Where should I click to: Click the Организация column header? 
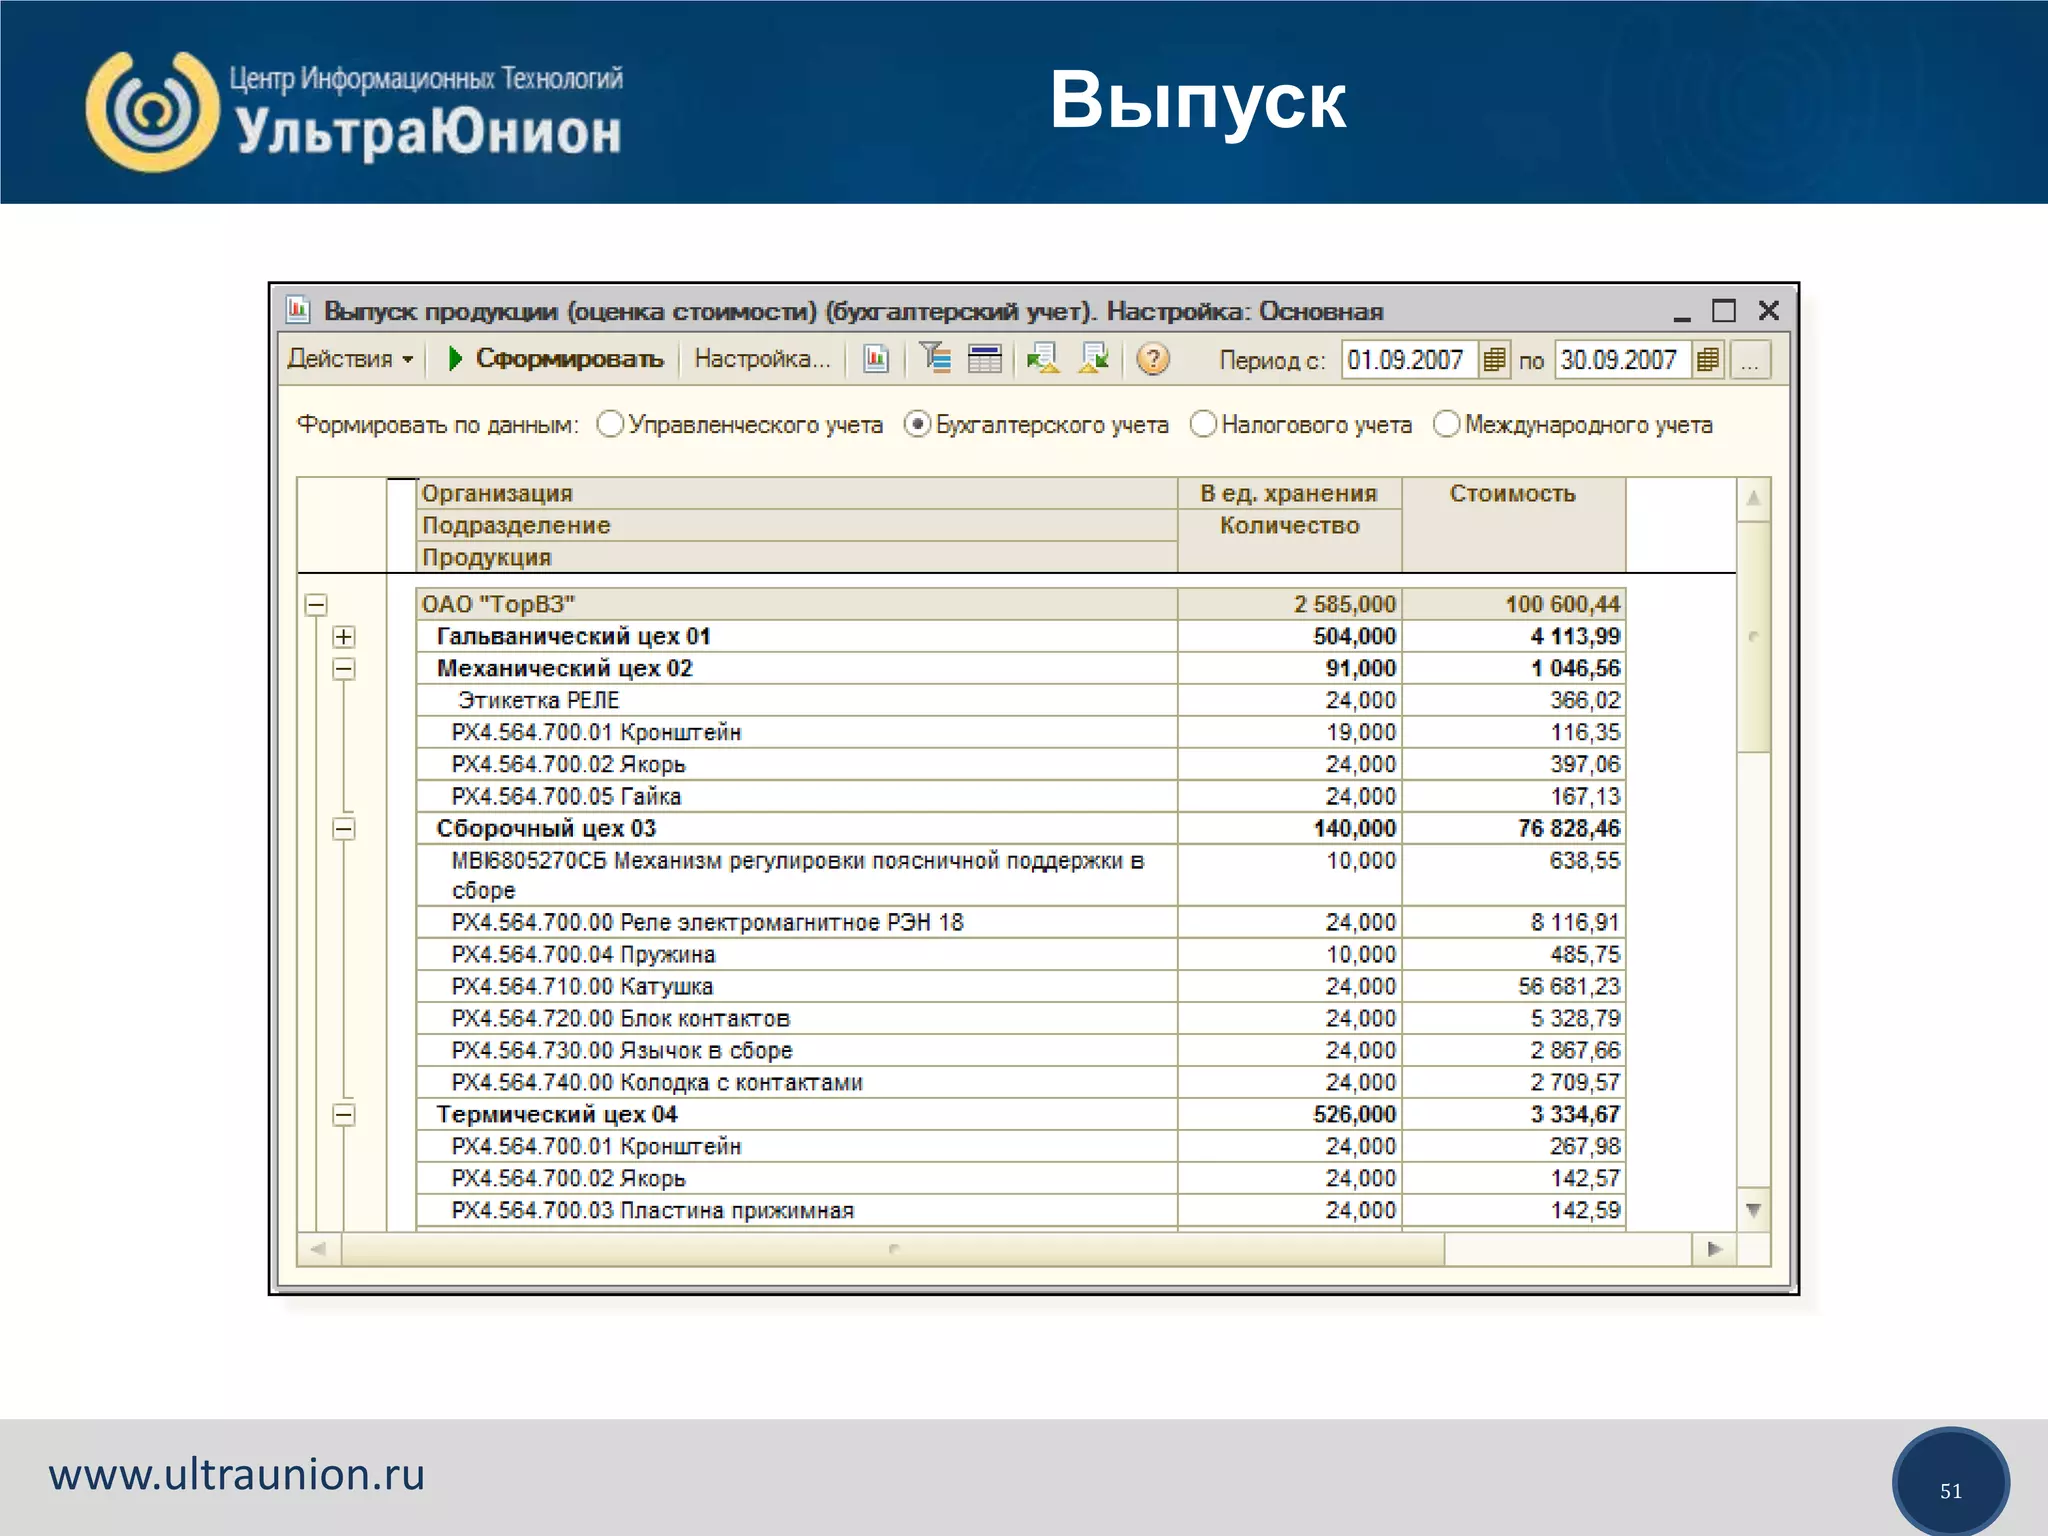(x=796, y=493)
